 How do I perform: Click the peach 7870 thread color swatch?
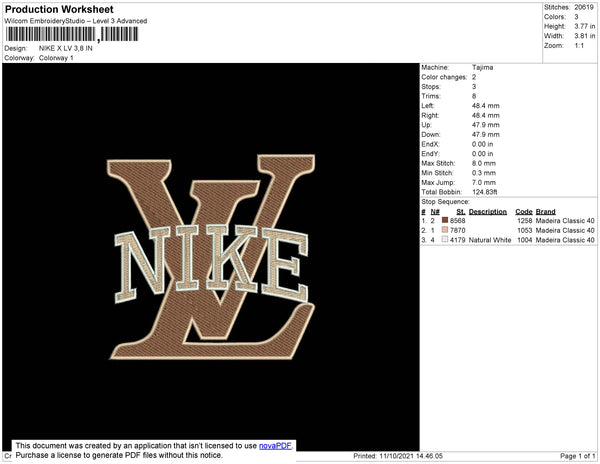tap(445, 230)
